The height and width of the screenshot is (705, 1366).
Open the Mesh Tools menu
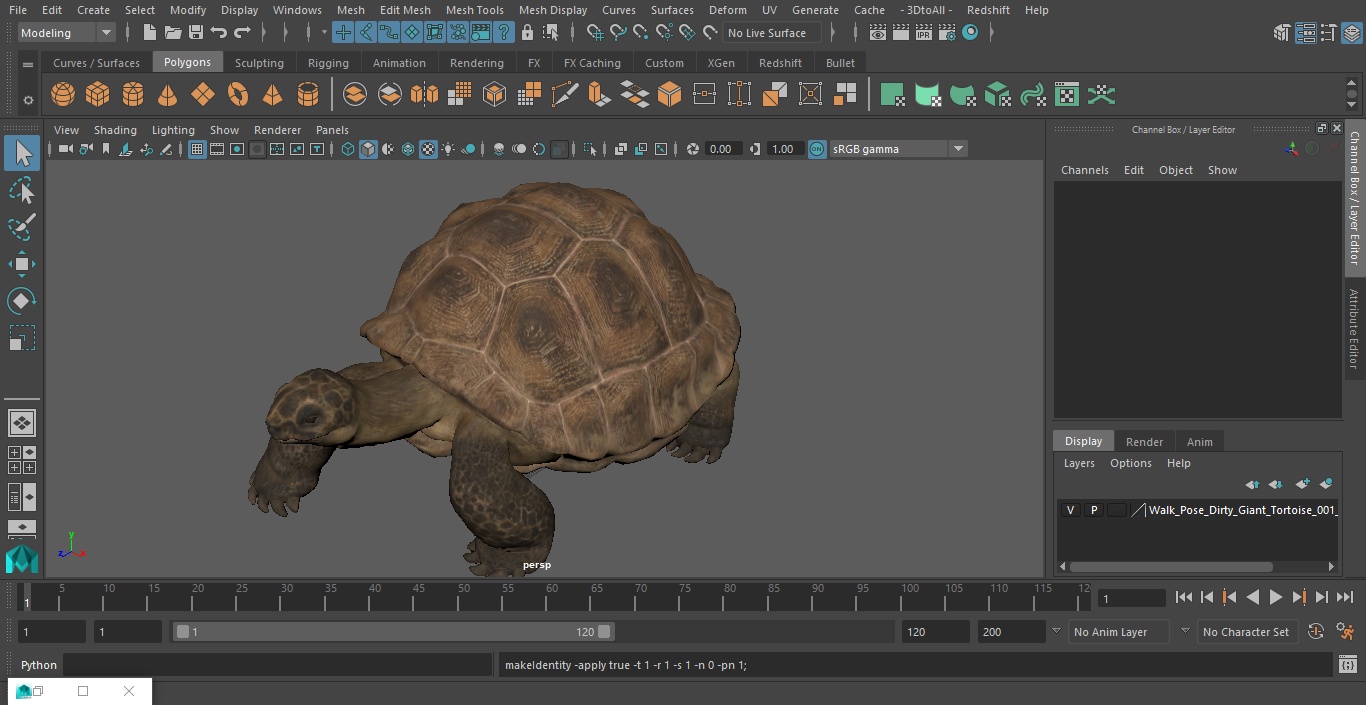point(474,10)
